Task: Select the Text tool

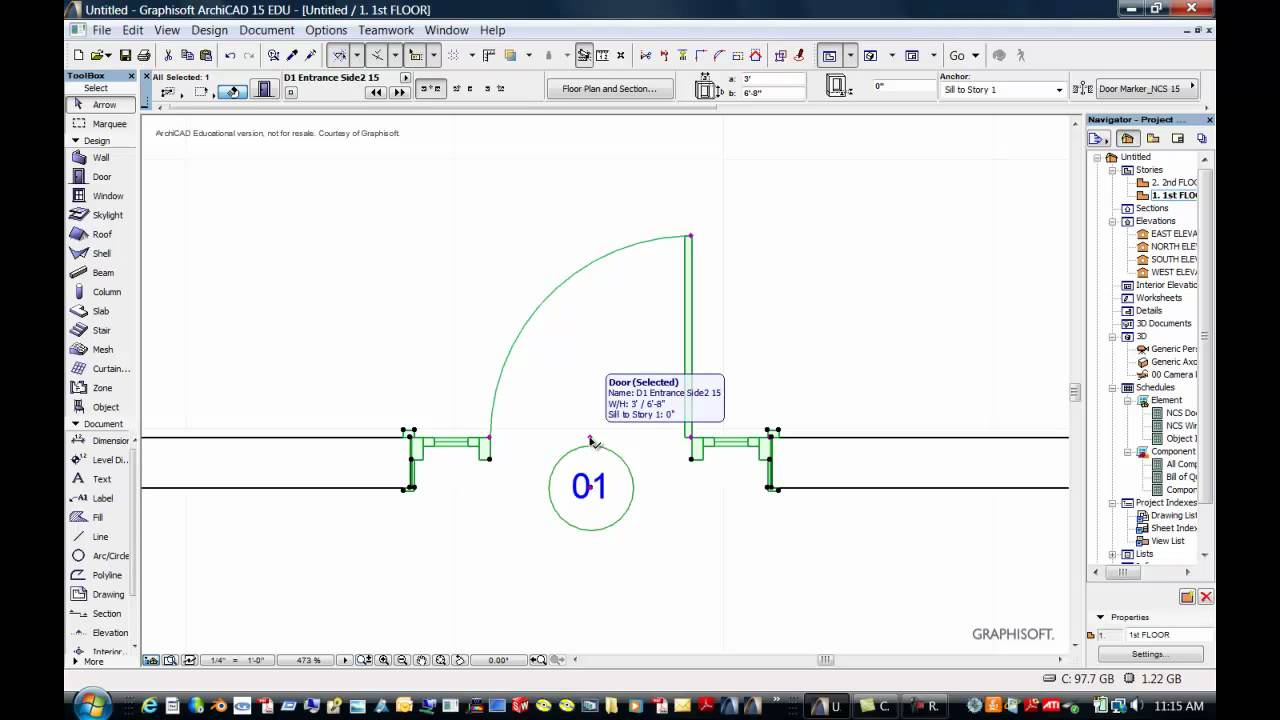Action: tap(101, 479)
